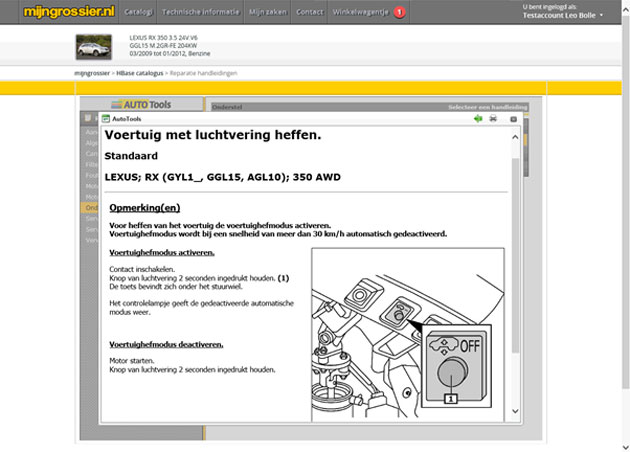The height and width of the screenshot is (452, 630).
Task: Click '03/2009 tot 01/2012, Benzine' text
Action: click(x=170, y=53)
